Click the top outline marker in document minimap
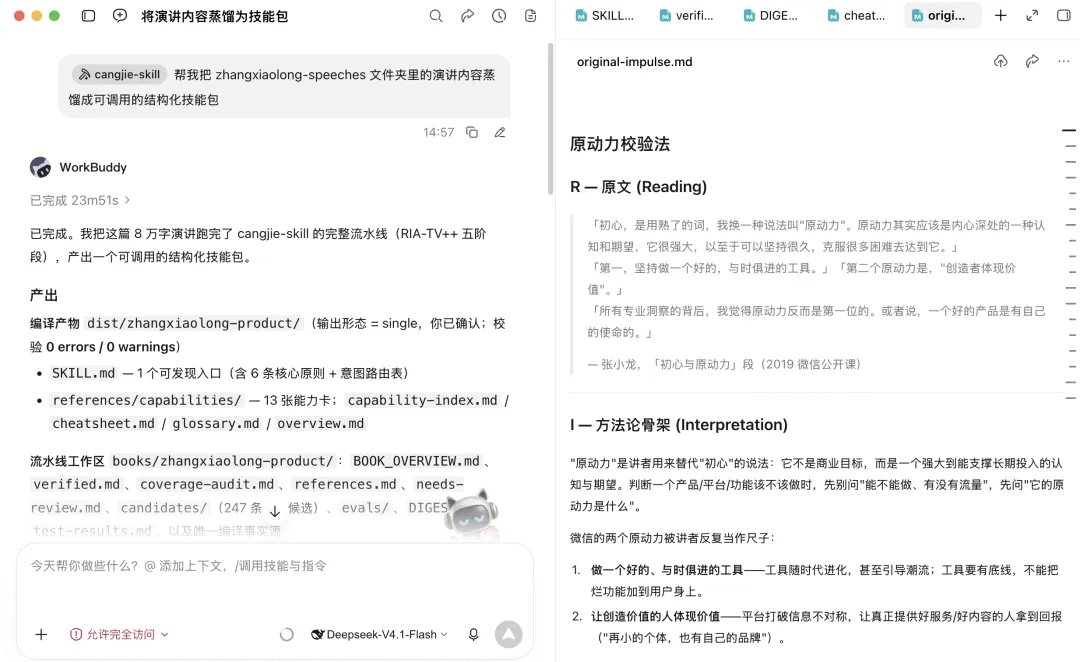 [1069, 130]
